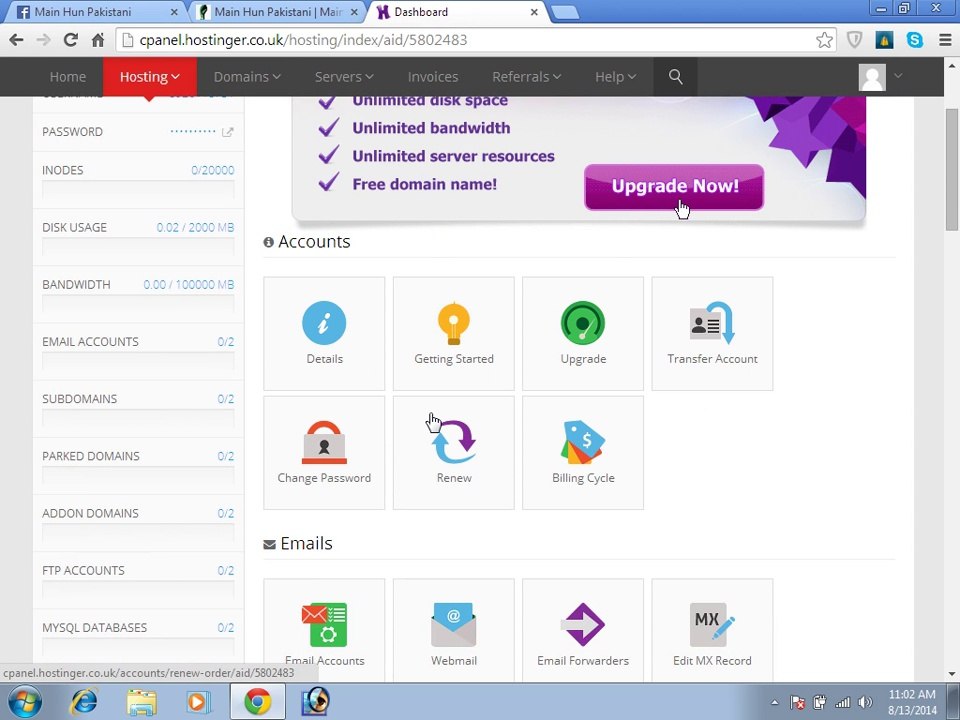Click the ADDON DOMAINS 0/2 count
This screenshot has width=960, height=720.
tap(225, 514)
